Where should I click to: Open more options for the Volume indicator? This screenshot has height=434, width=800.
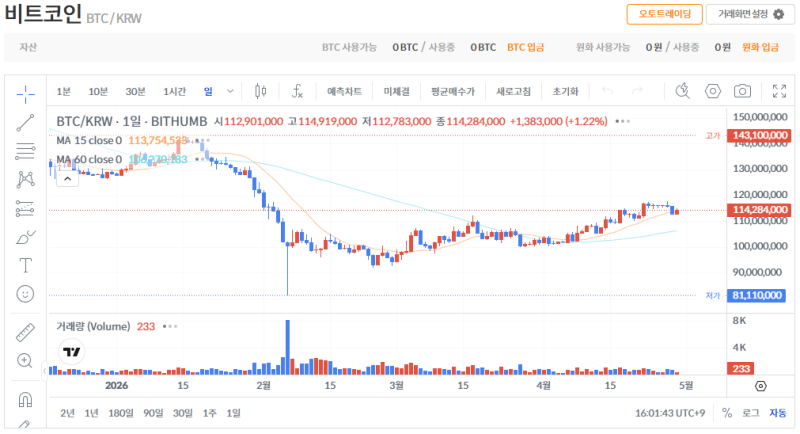tap(170, 326)
